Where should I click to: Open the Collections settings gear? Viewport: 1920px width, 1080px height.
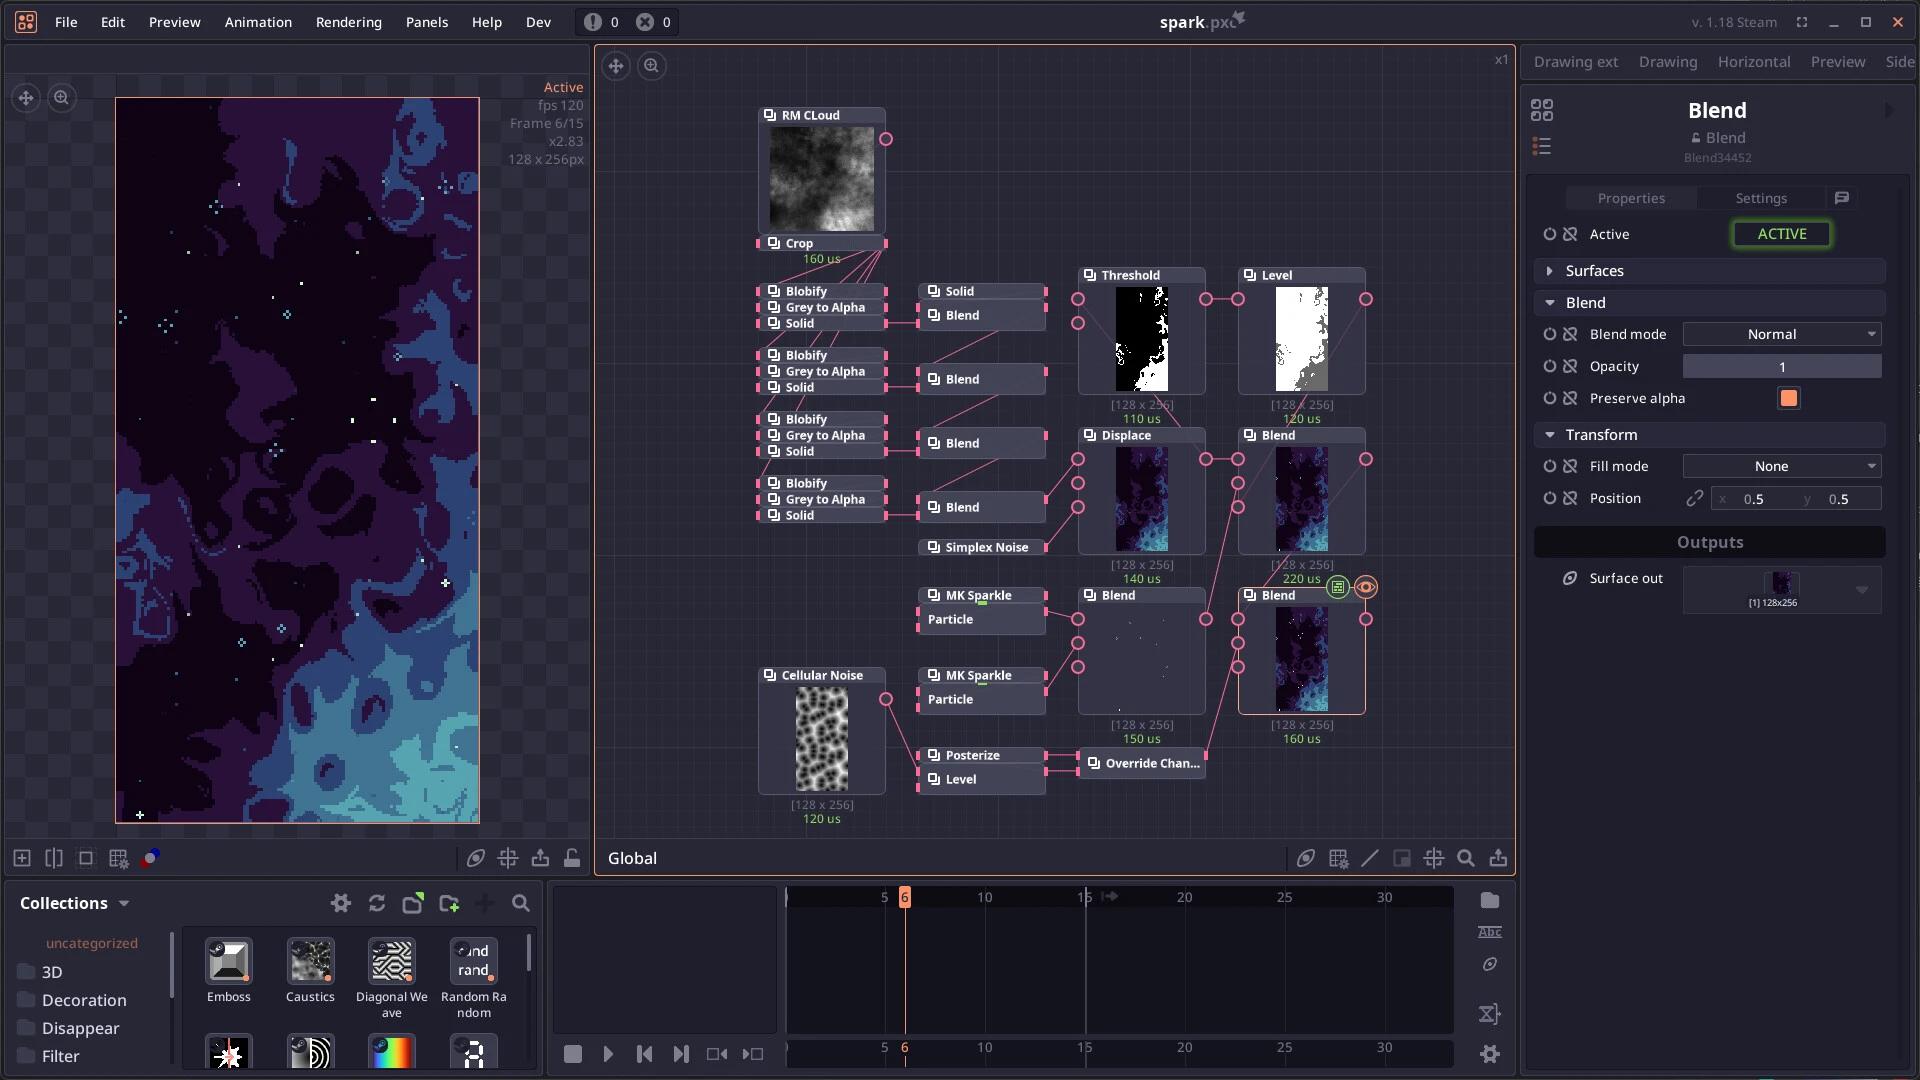340,903
